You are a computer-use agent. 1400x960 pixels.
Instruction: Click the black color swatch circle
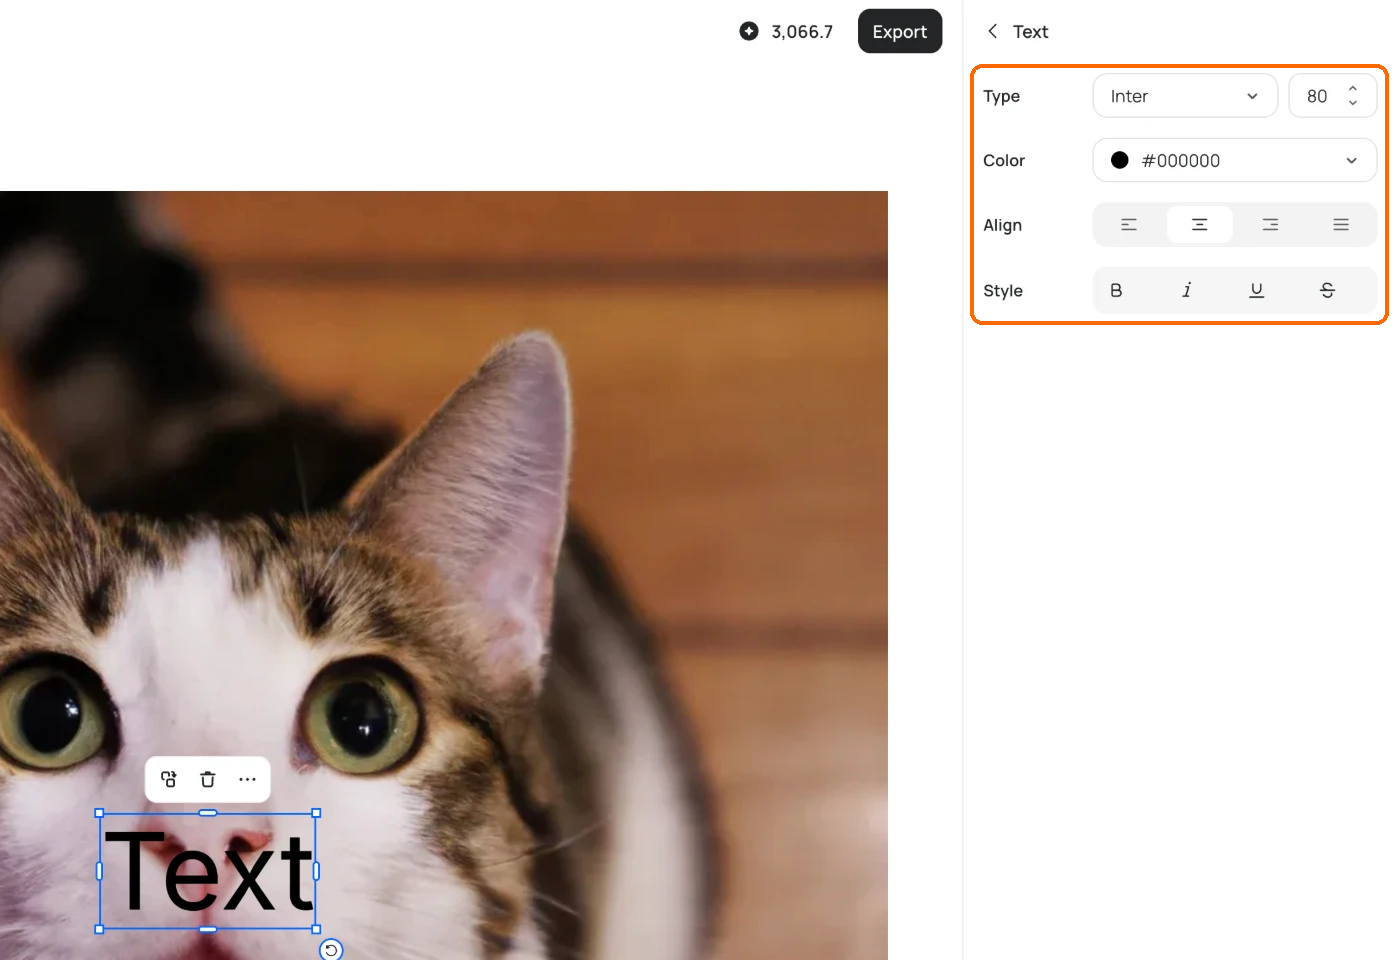pos(1120,160)
